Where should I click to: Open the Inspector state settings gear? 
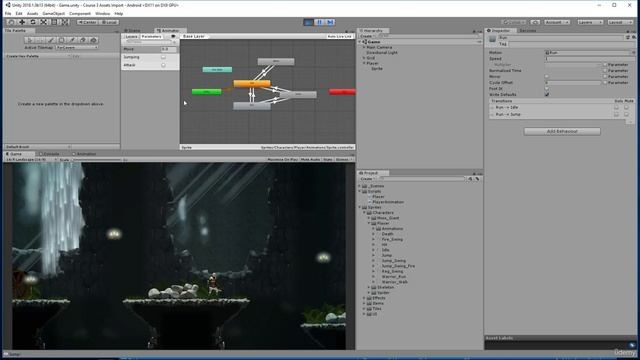click(x=634, y=38)
